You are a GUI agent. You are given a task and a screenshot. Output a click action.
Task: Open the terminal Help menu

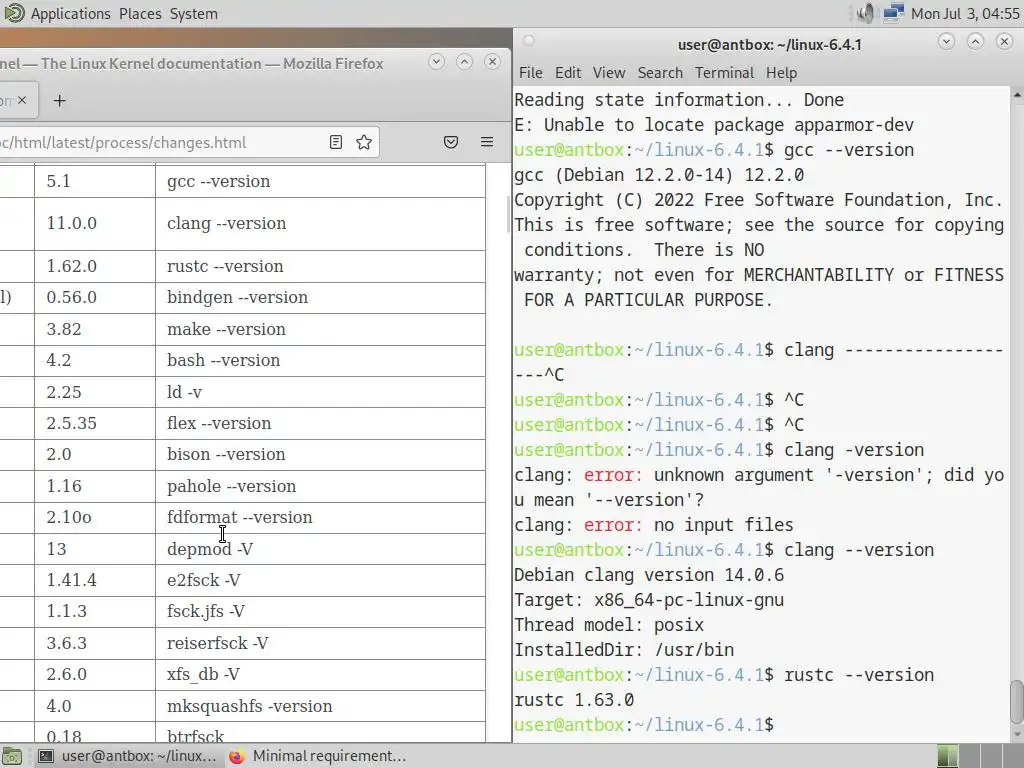(781, 72)
